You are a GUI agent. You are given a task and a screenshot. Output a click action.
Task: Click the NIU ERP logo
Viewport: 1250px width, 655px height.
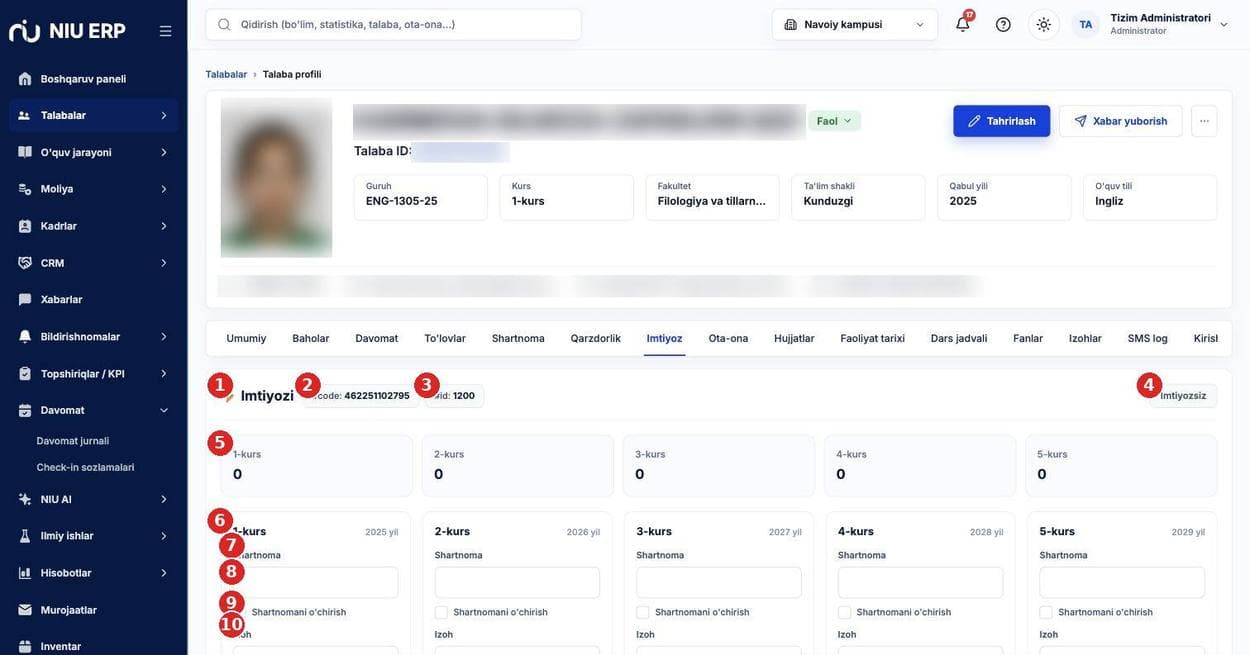pyautogui.click(x=67, y=31)
